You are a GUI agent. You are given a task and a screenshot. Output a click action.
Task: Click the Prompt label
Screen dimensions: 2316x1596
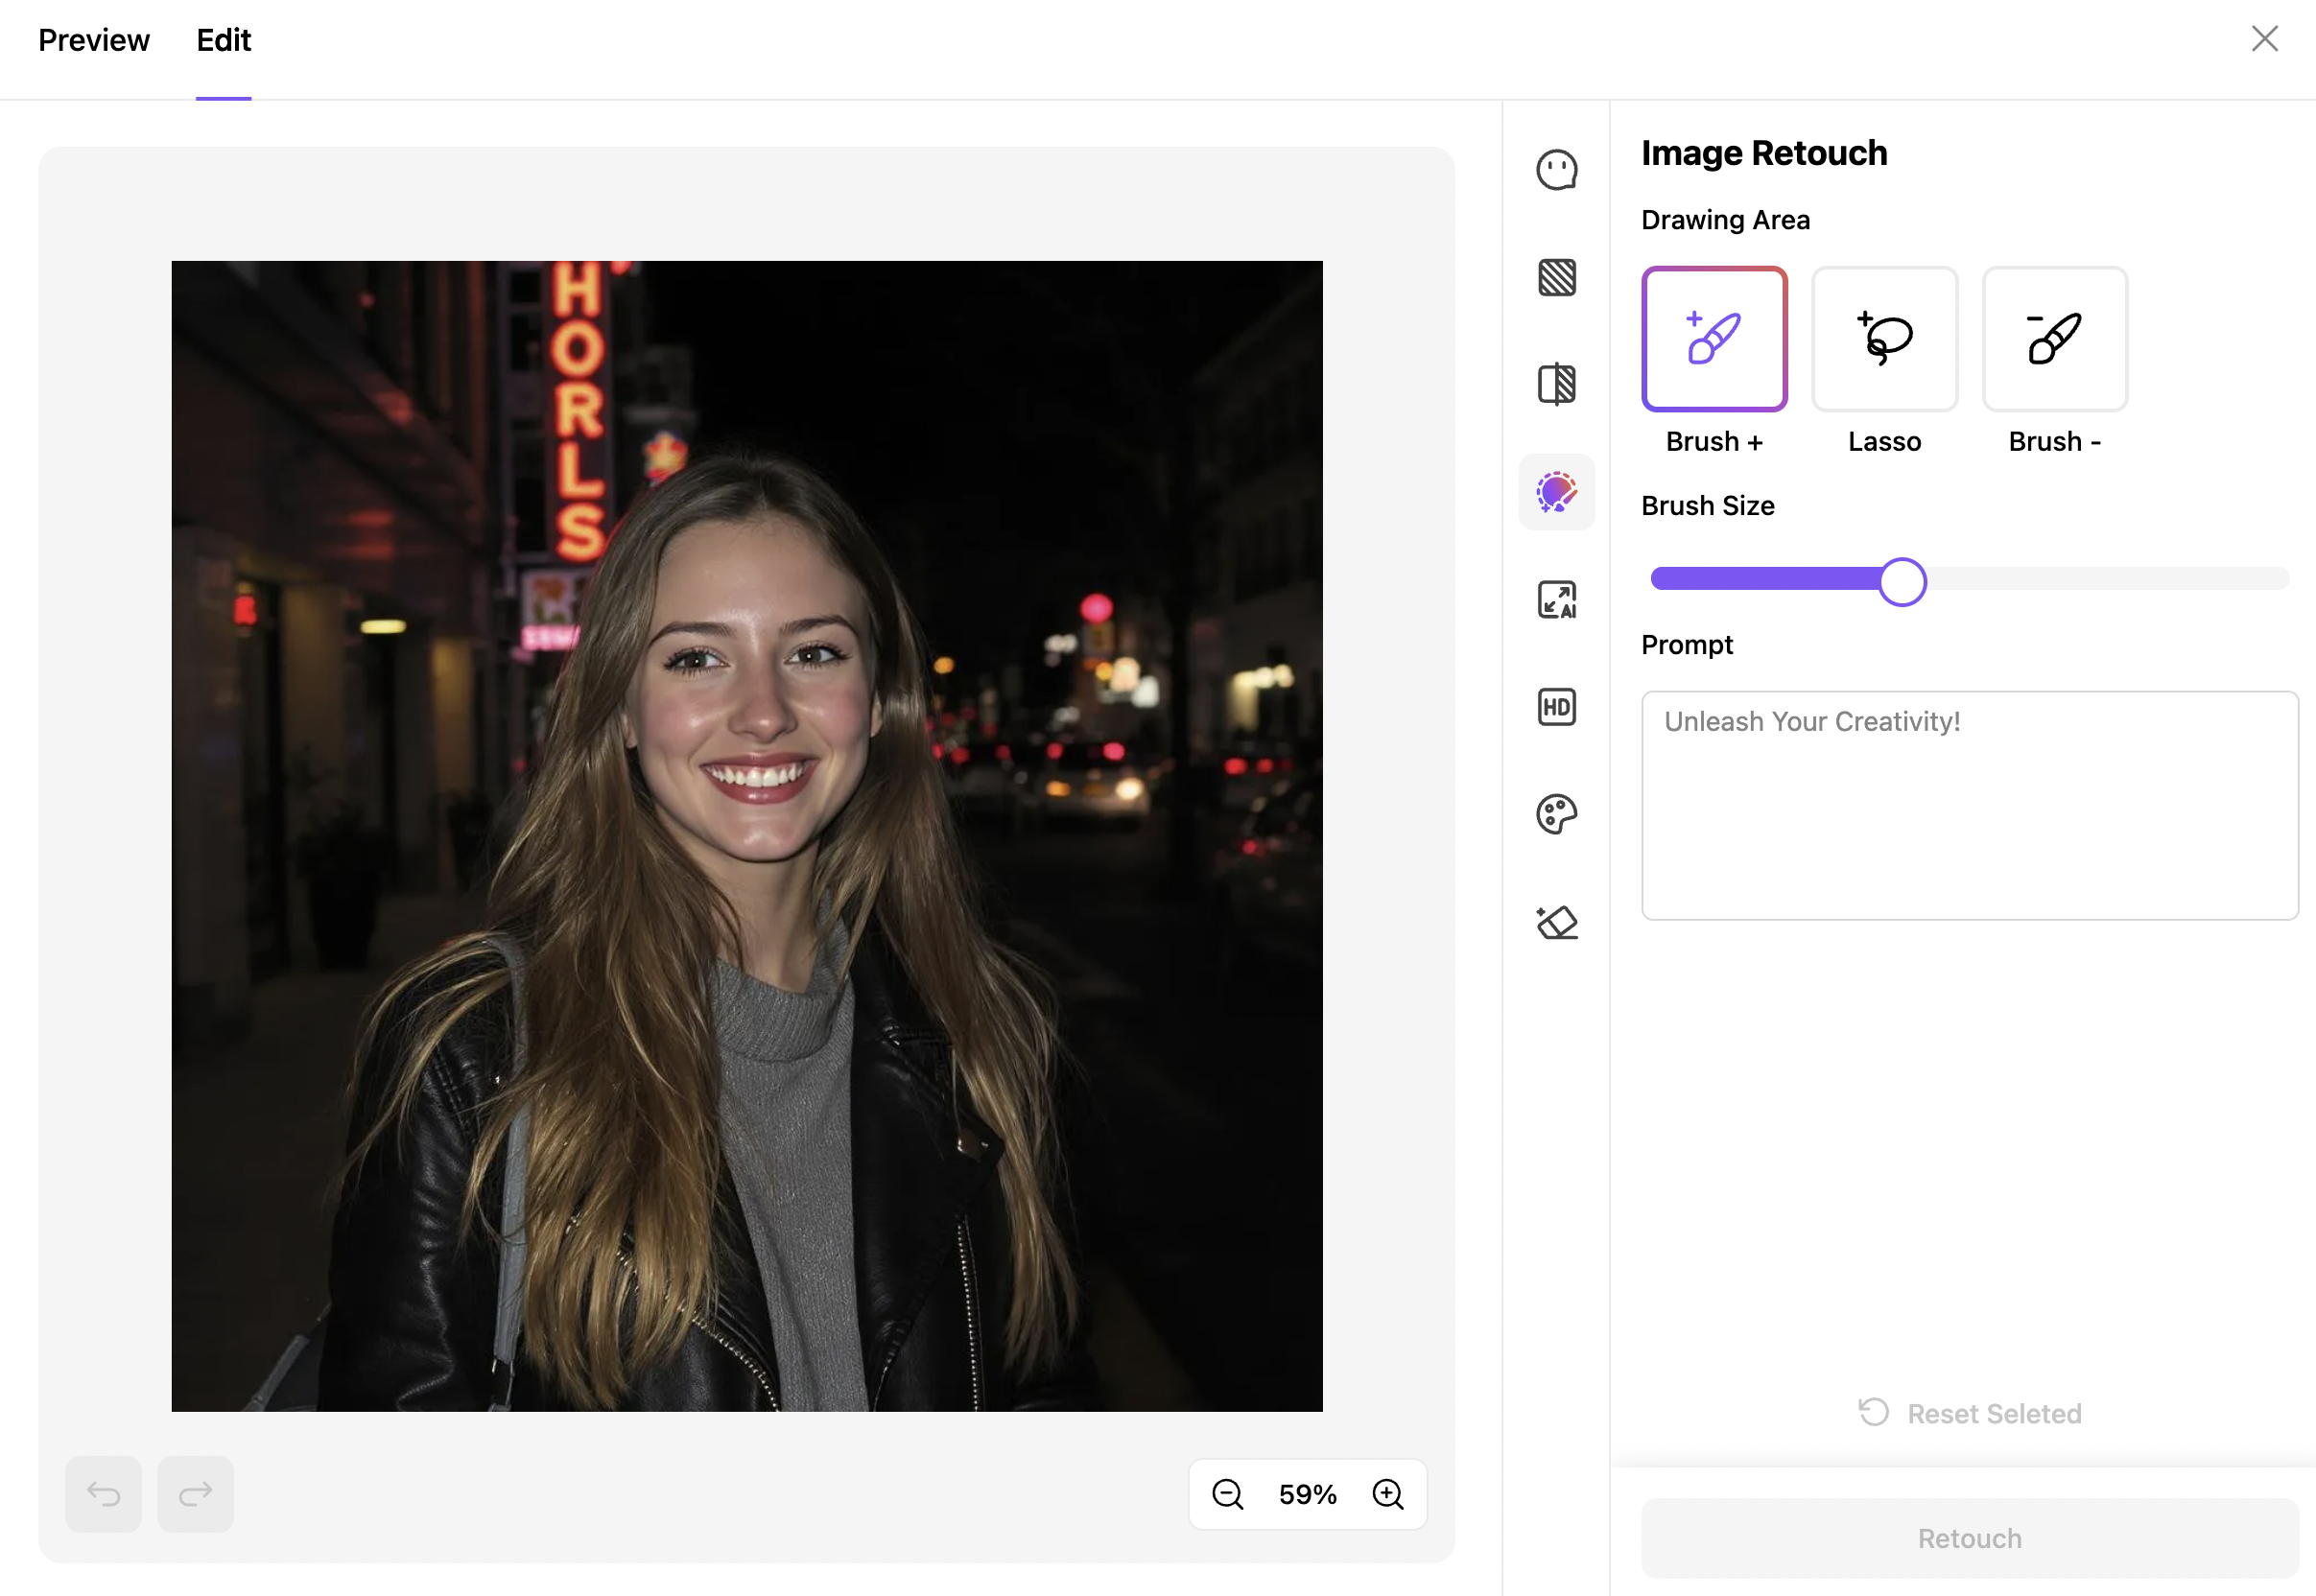tap(1686, 645)
